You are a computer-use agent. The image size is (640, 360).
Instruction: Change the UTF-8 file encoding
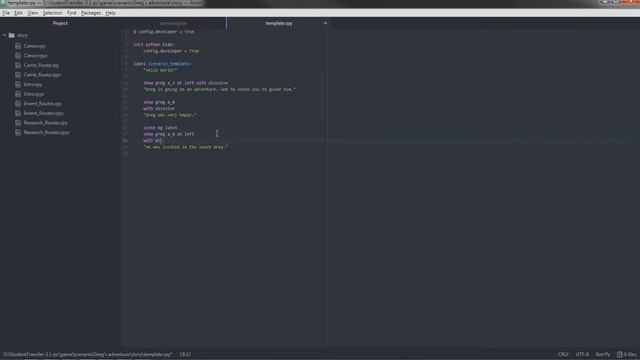point(582,354)
